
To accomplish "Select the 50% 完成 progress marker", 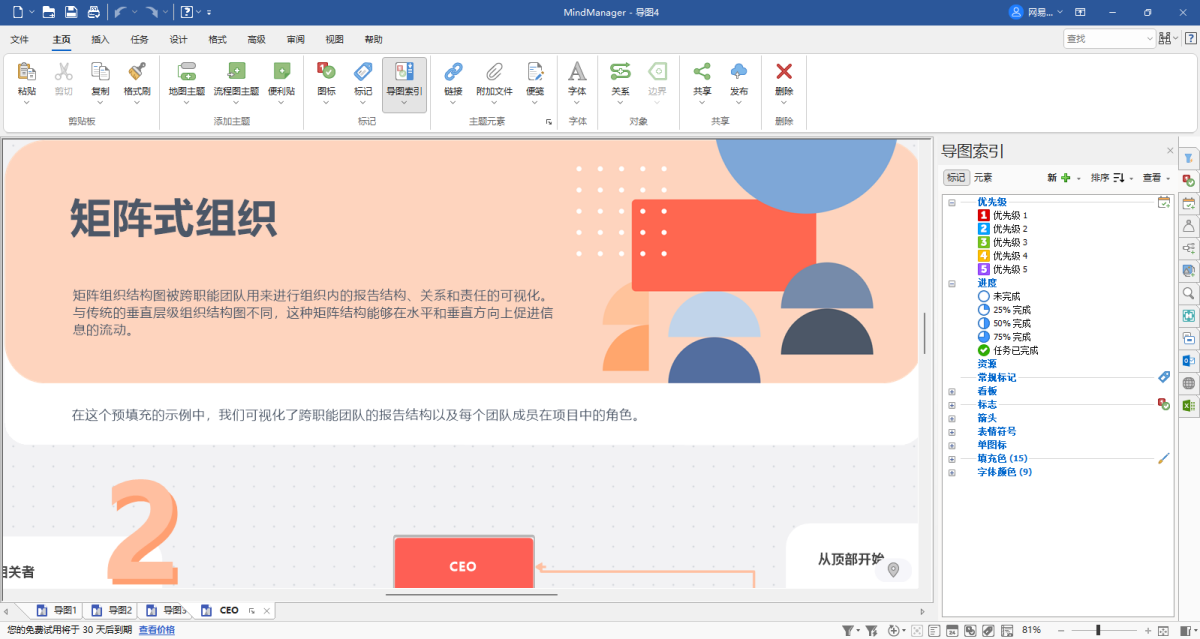I will click(1004, 323).
